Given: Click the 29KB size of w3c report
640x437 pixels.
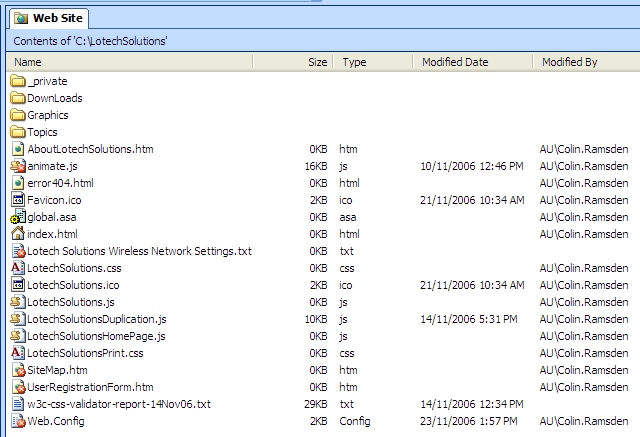Looking at the screenshot, I should click(x=316, y=404).
